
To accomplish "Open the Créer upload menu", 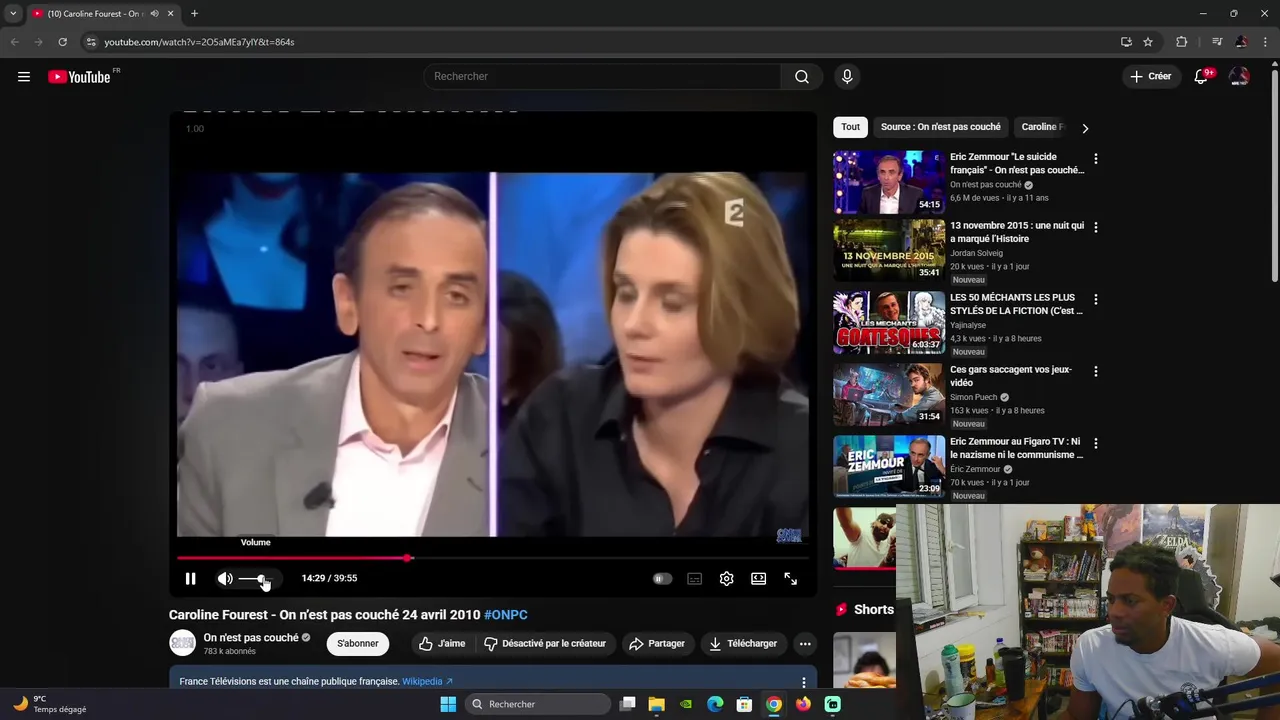I will [1150, 76].
